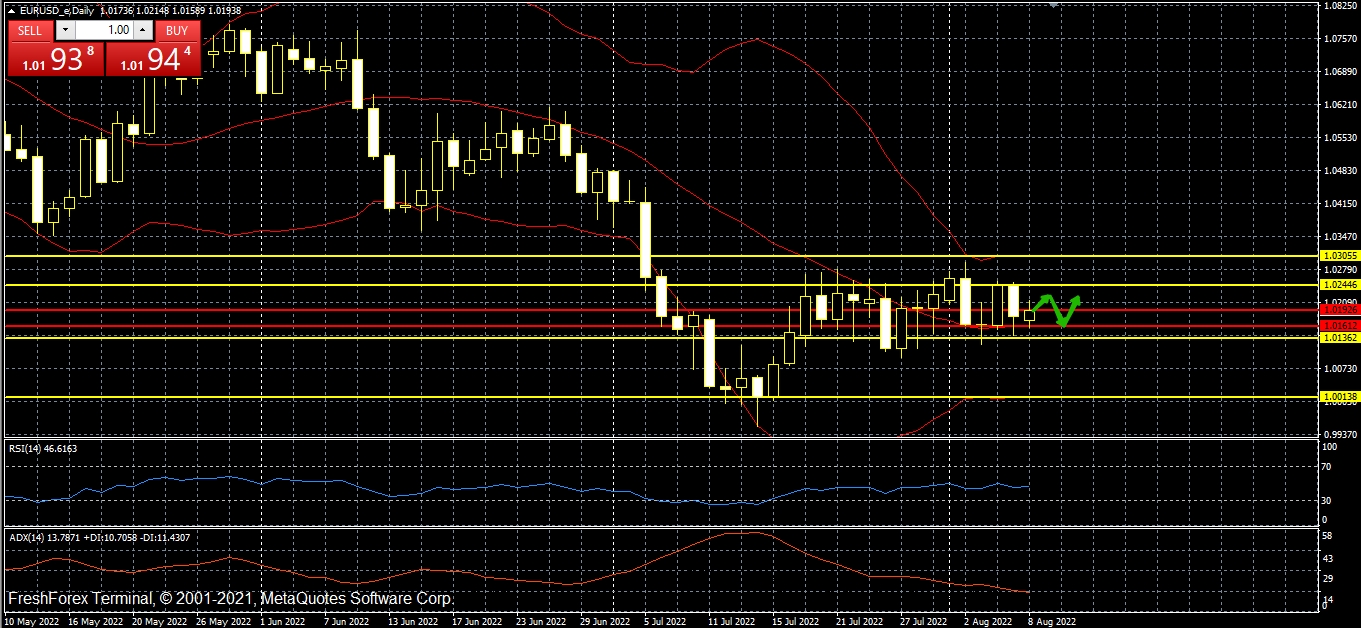Image resolution: width=1361 pixels, height=628 pixels.
Task: Click the 1.00 volume input field
Action: (103, 30)
